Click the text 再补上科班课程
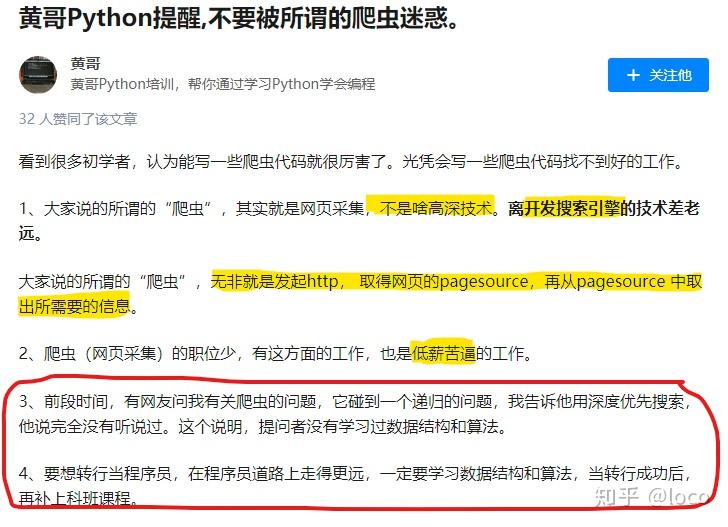 point(74,498)
